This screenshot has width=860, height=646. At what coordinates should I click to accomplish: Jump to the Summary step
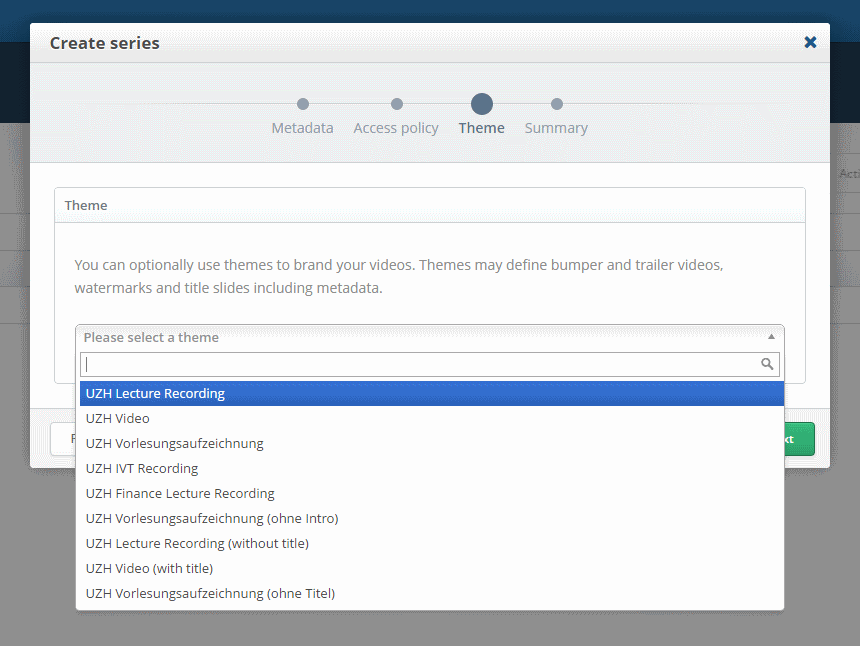tap(556, 128)
